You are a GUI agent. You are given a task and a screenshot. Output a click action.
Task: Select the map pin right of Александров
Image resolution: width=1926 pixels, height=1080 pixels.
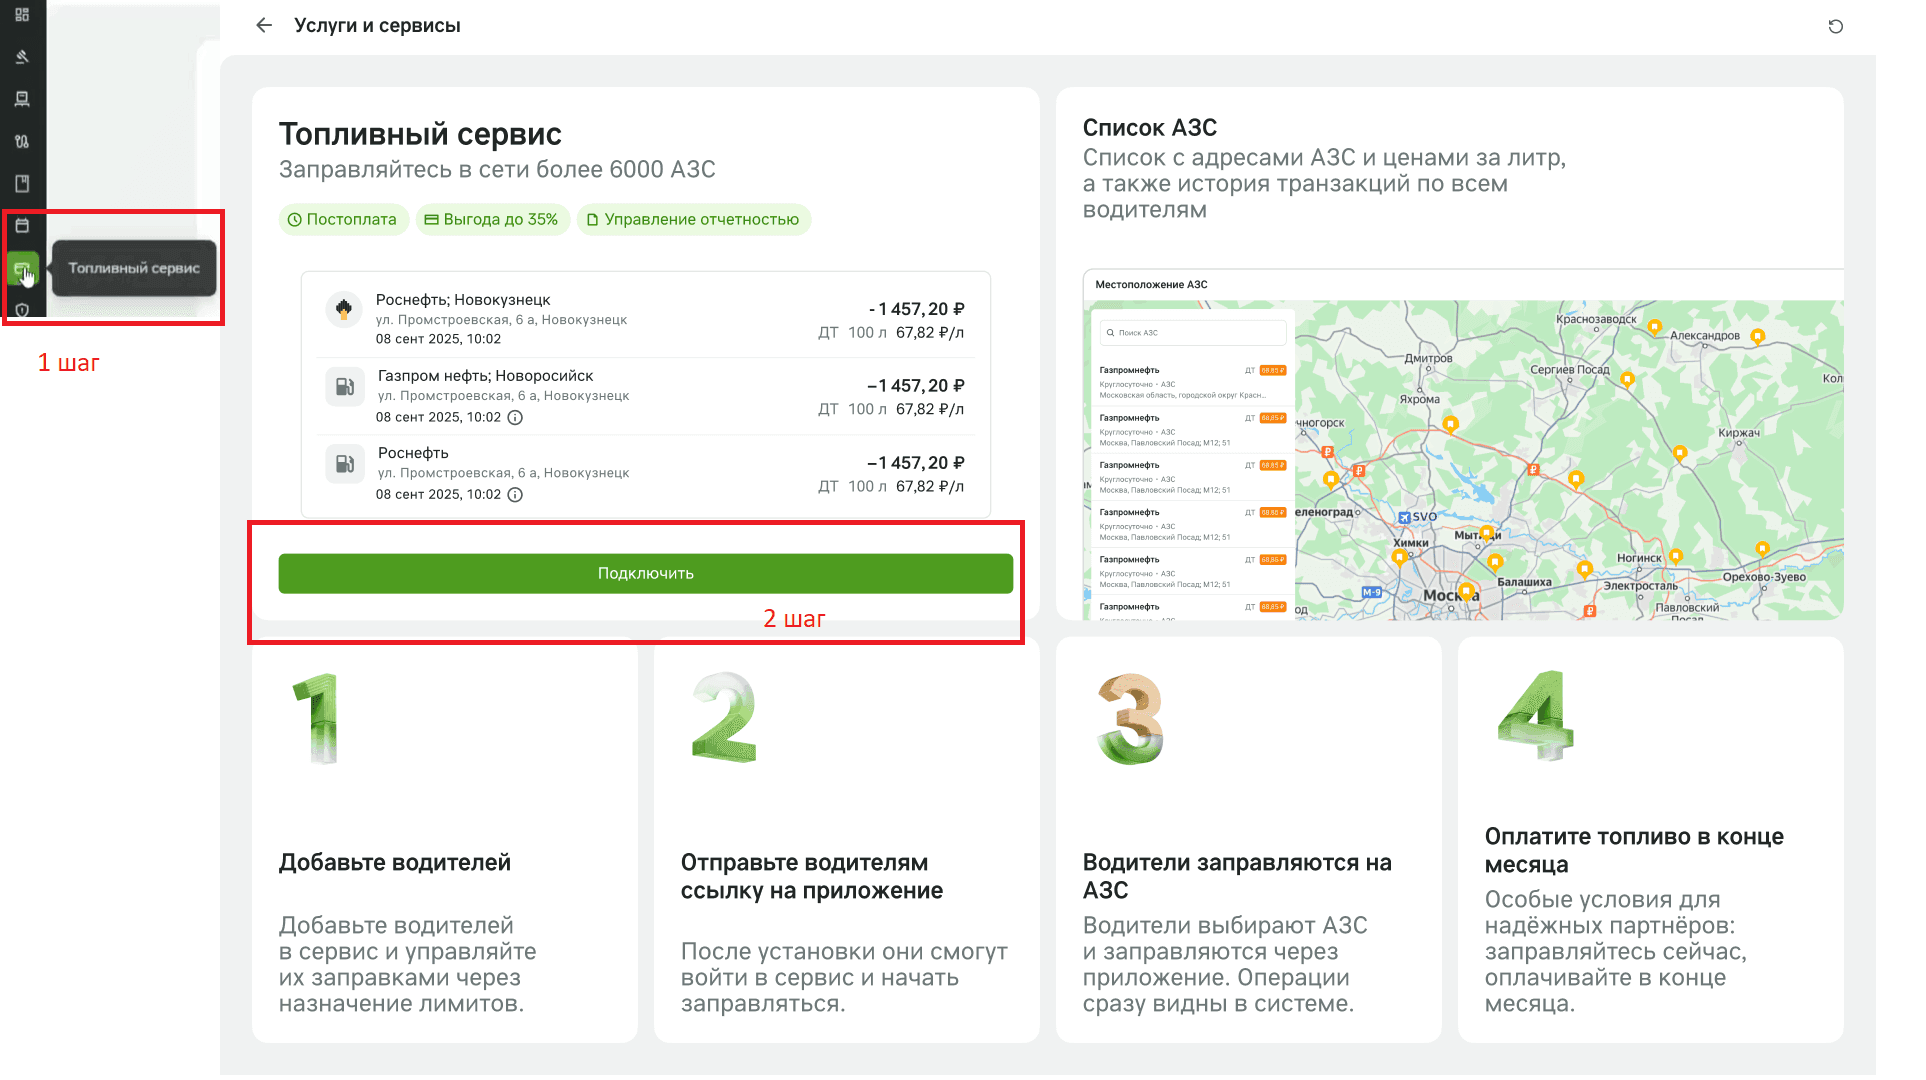(1758, 336)
